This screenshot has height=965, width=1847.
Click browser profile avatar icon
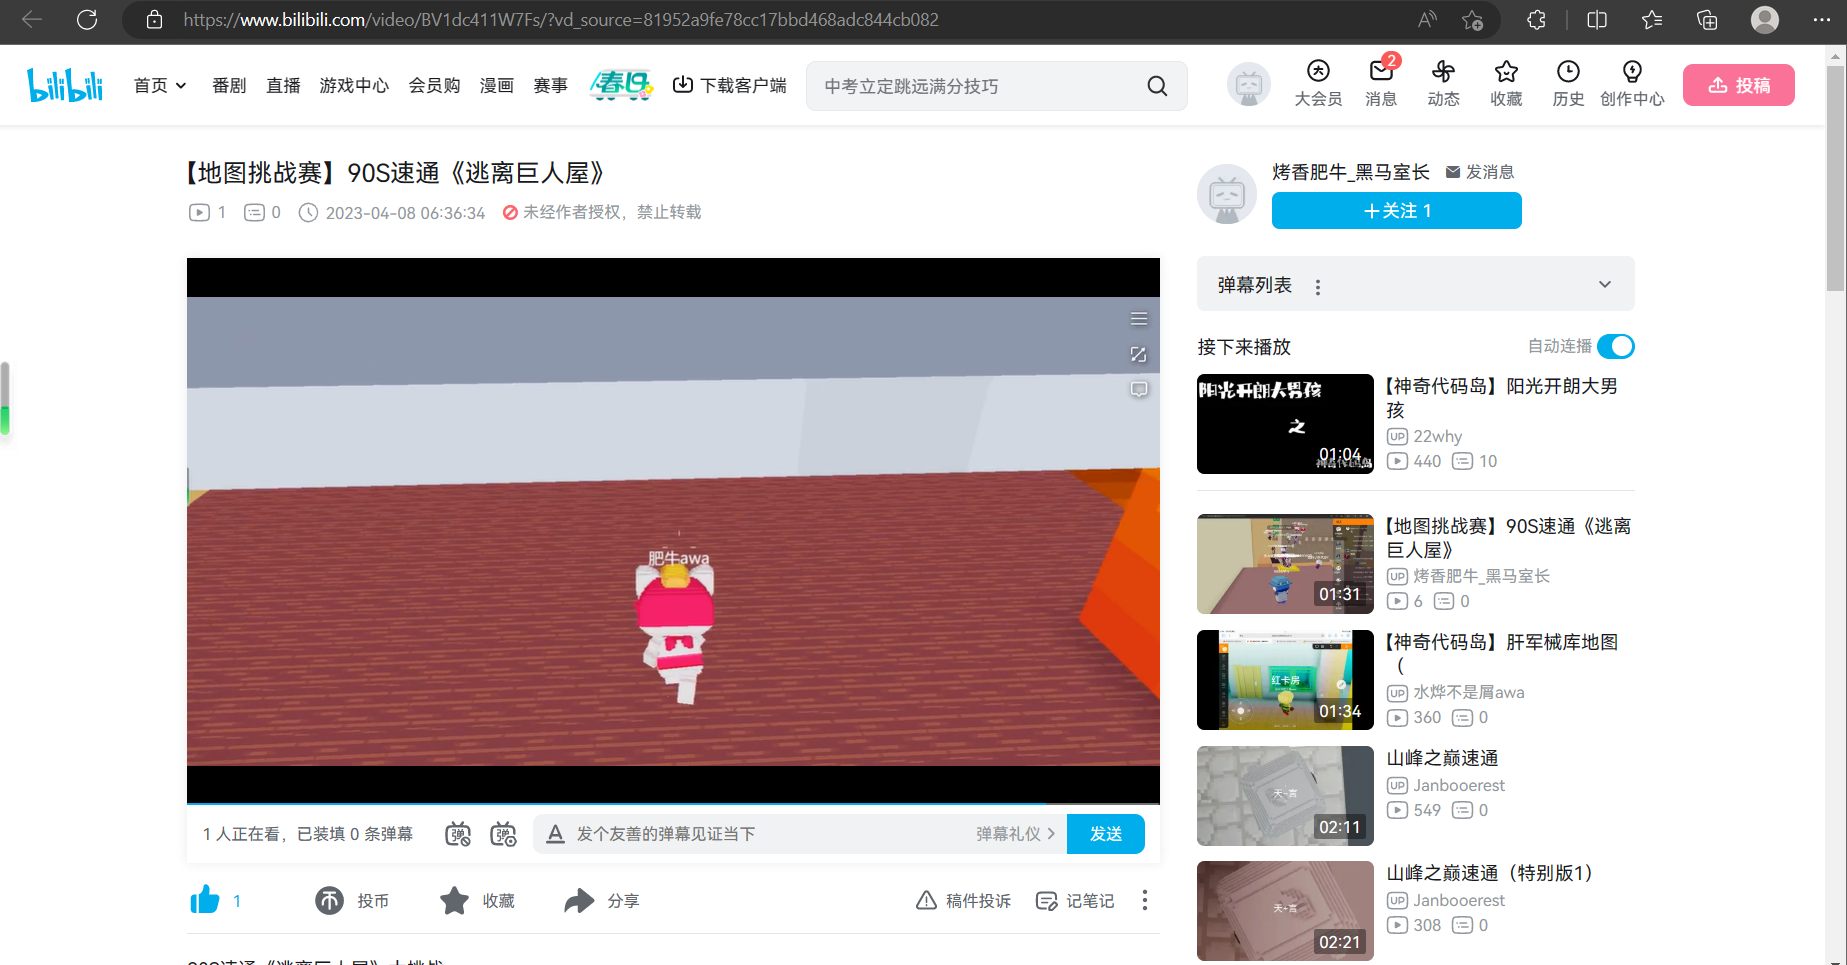coord(1765,20)
